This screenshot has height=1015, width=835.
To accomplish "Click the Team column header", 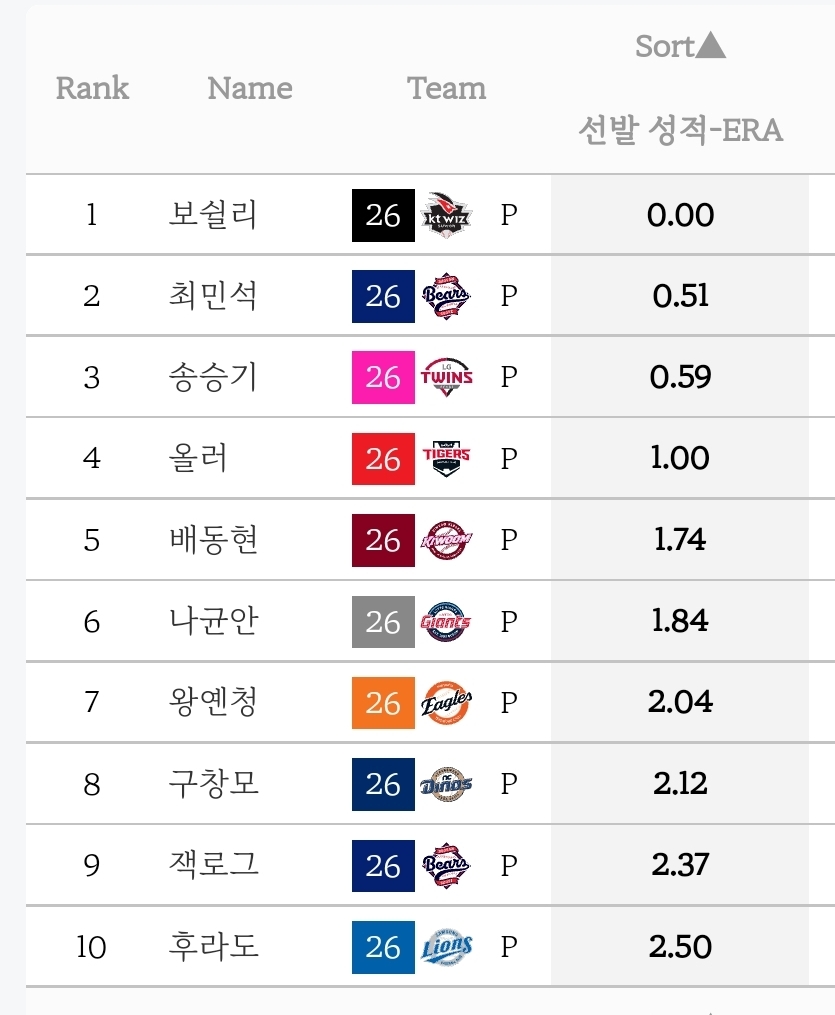I will tap(447, 89).
